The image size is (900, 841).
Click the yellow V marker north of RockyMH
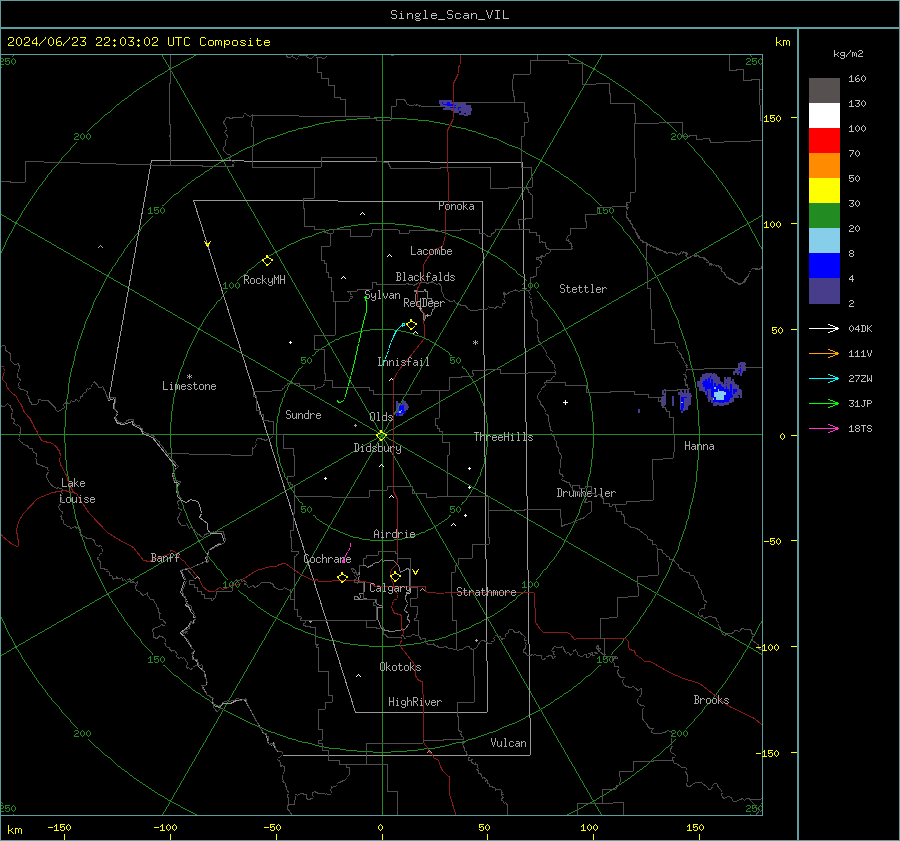[x=208, y=244]
